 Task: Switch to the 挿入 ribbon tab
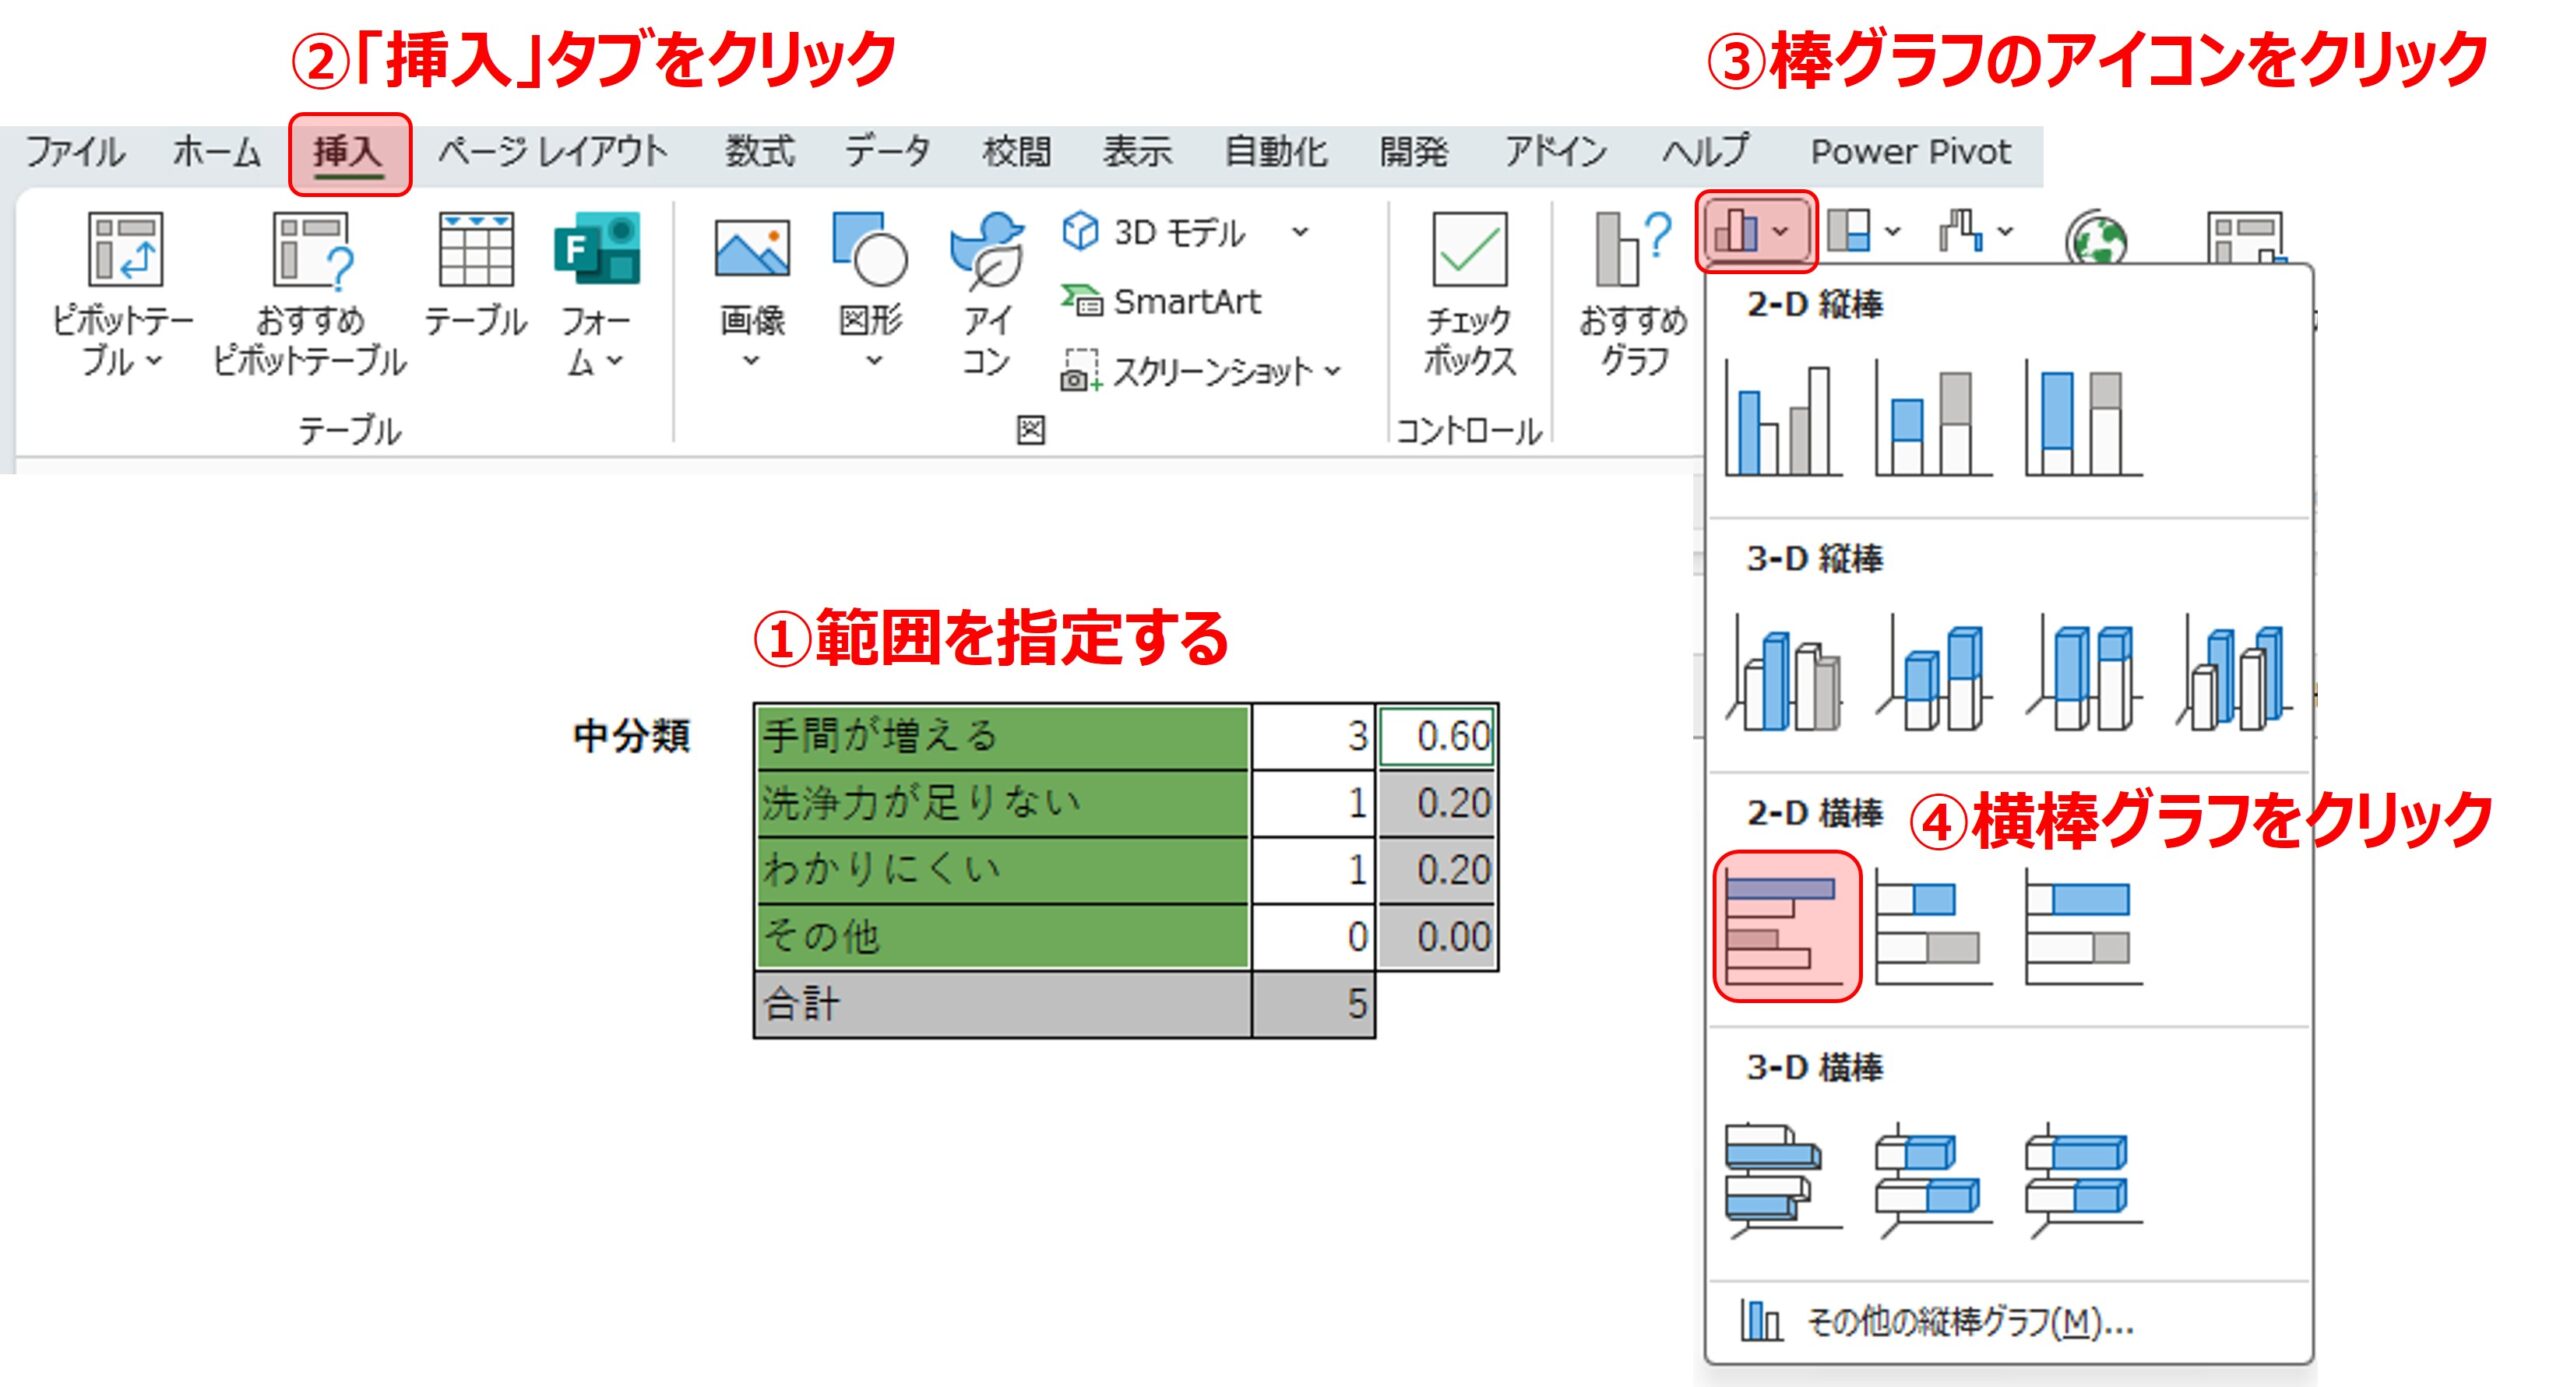pos(352,152)
